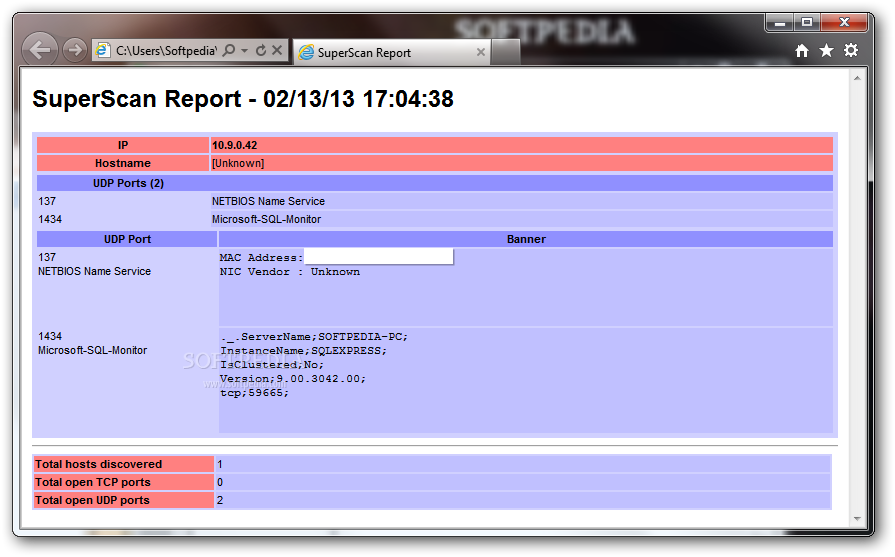Click InstanceName;SQLEXPRESS banner line
This screenshot has height=557, width=895.
[x=304, y=351]
